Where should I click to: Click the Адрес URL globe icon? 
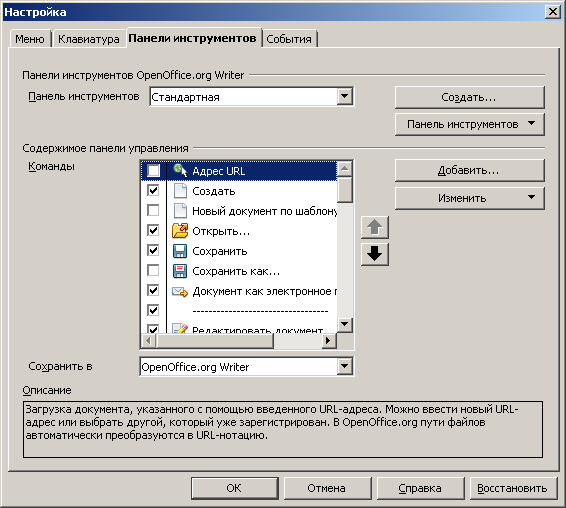180,170
